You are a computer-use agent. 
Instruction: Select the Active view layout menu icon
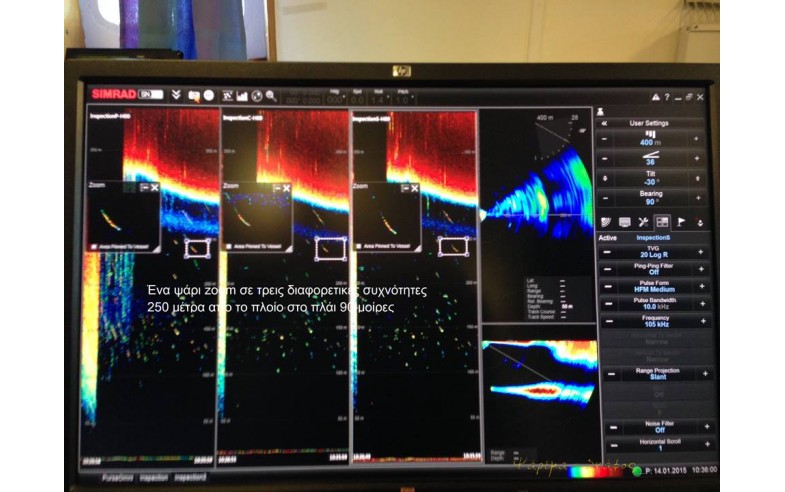pyautogui.click(x=662, y=222)
